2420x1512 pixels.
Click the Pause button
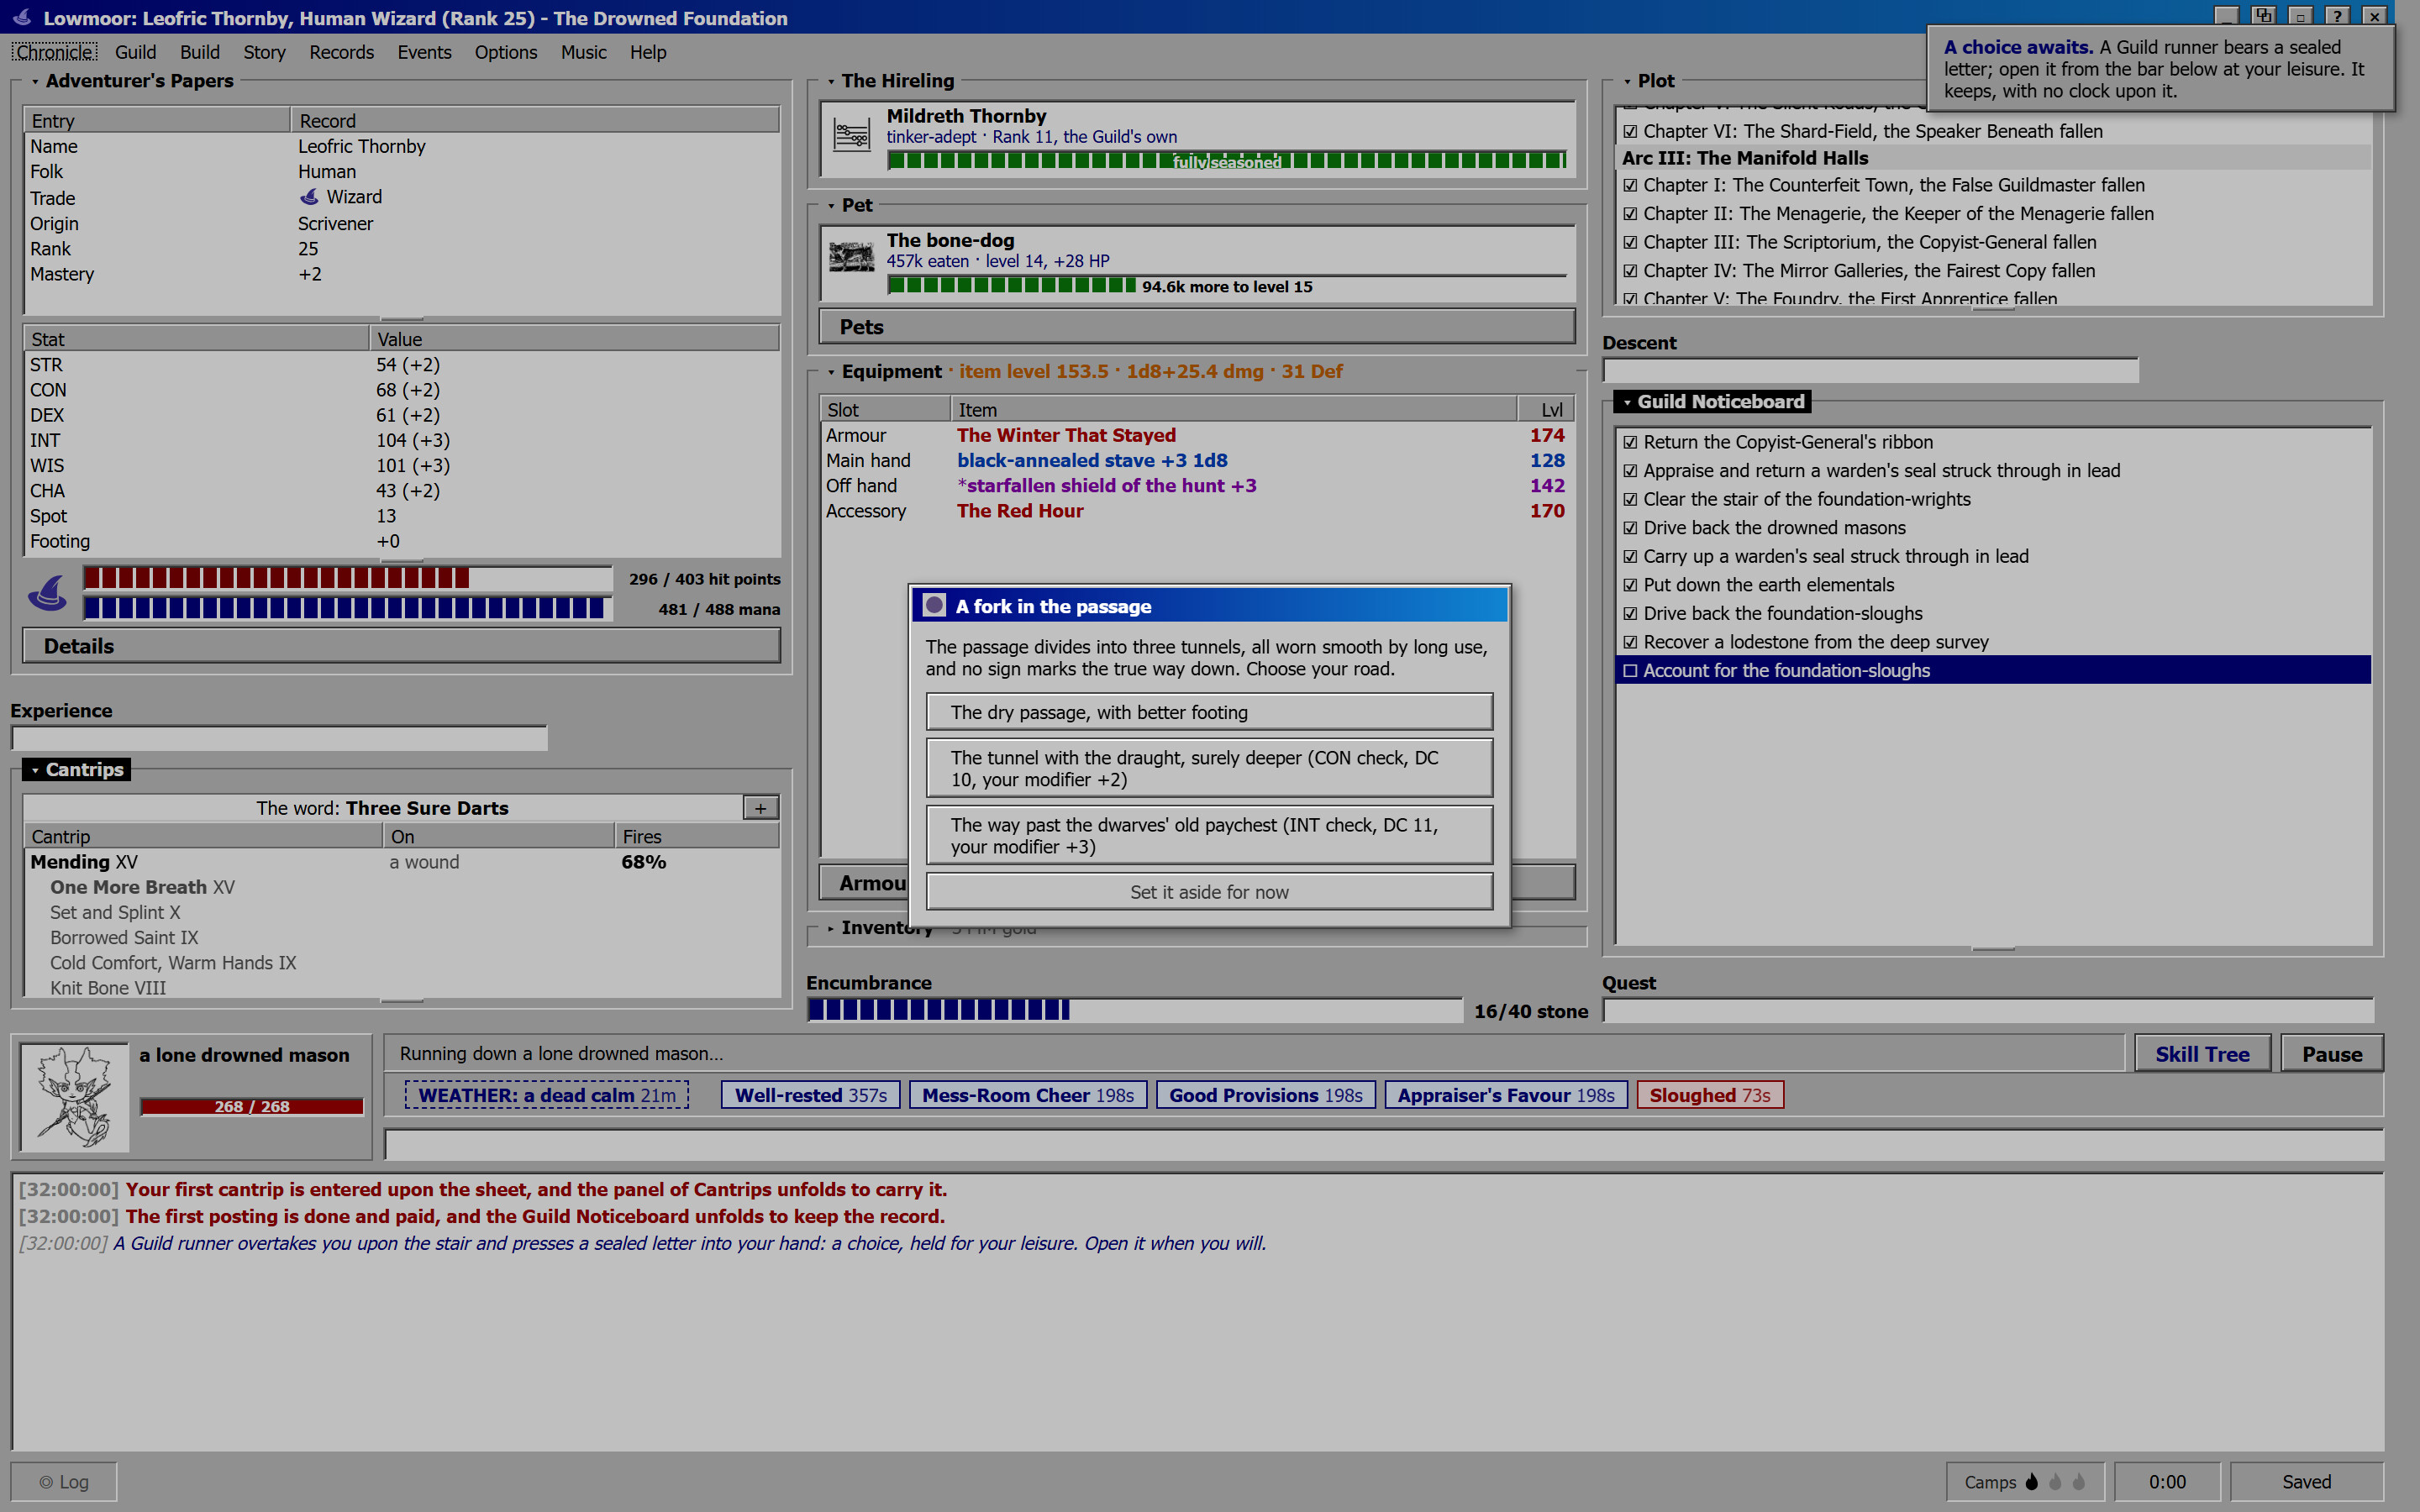(x=2331, y=1054)
